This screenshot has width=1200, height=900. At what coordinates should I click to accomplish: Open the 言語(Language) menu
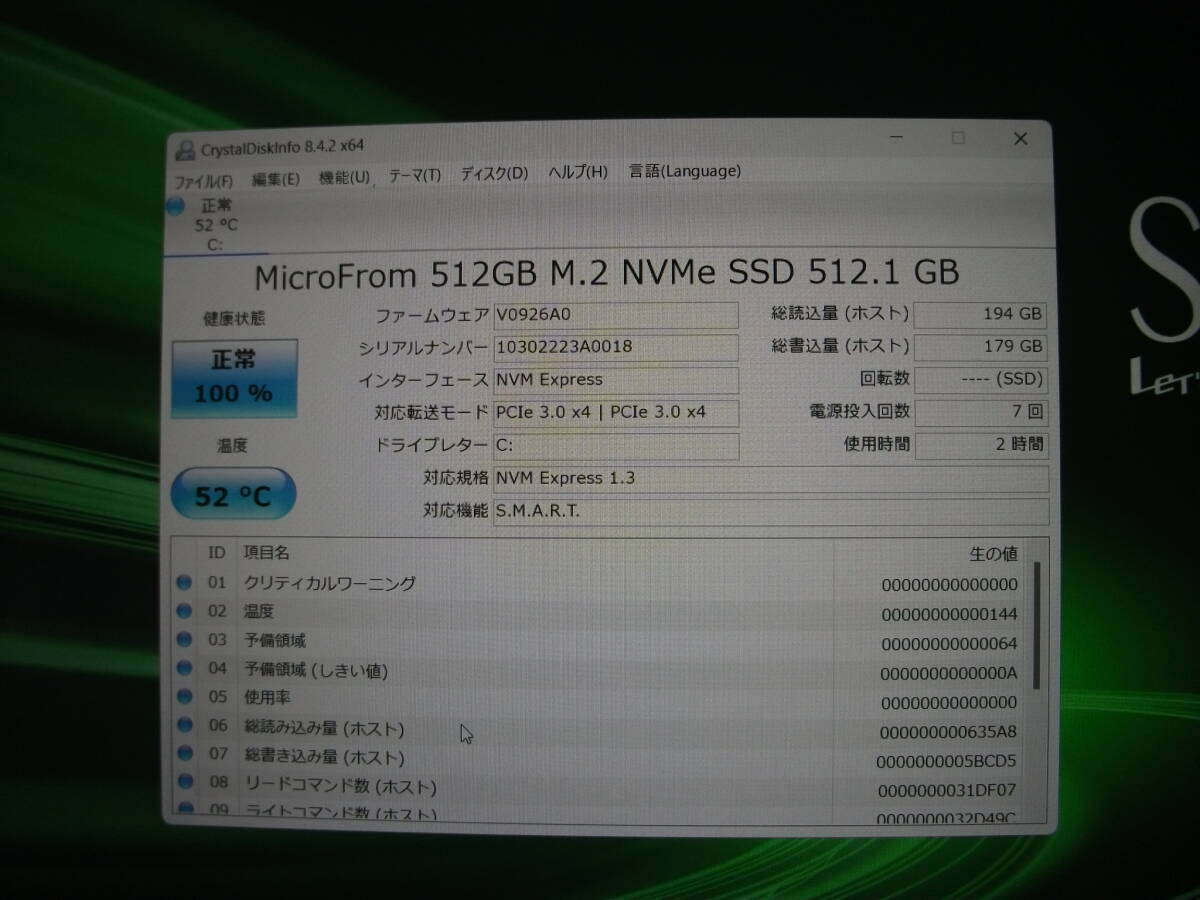(x=685, y=171)
